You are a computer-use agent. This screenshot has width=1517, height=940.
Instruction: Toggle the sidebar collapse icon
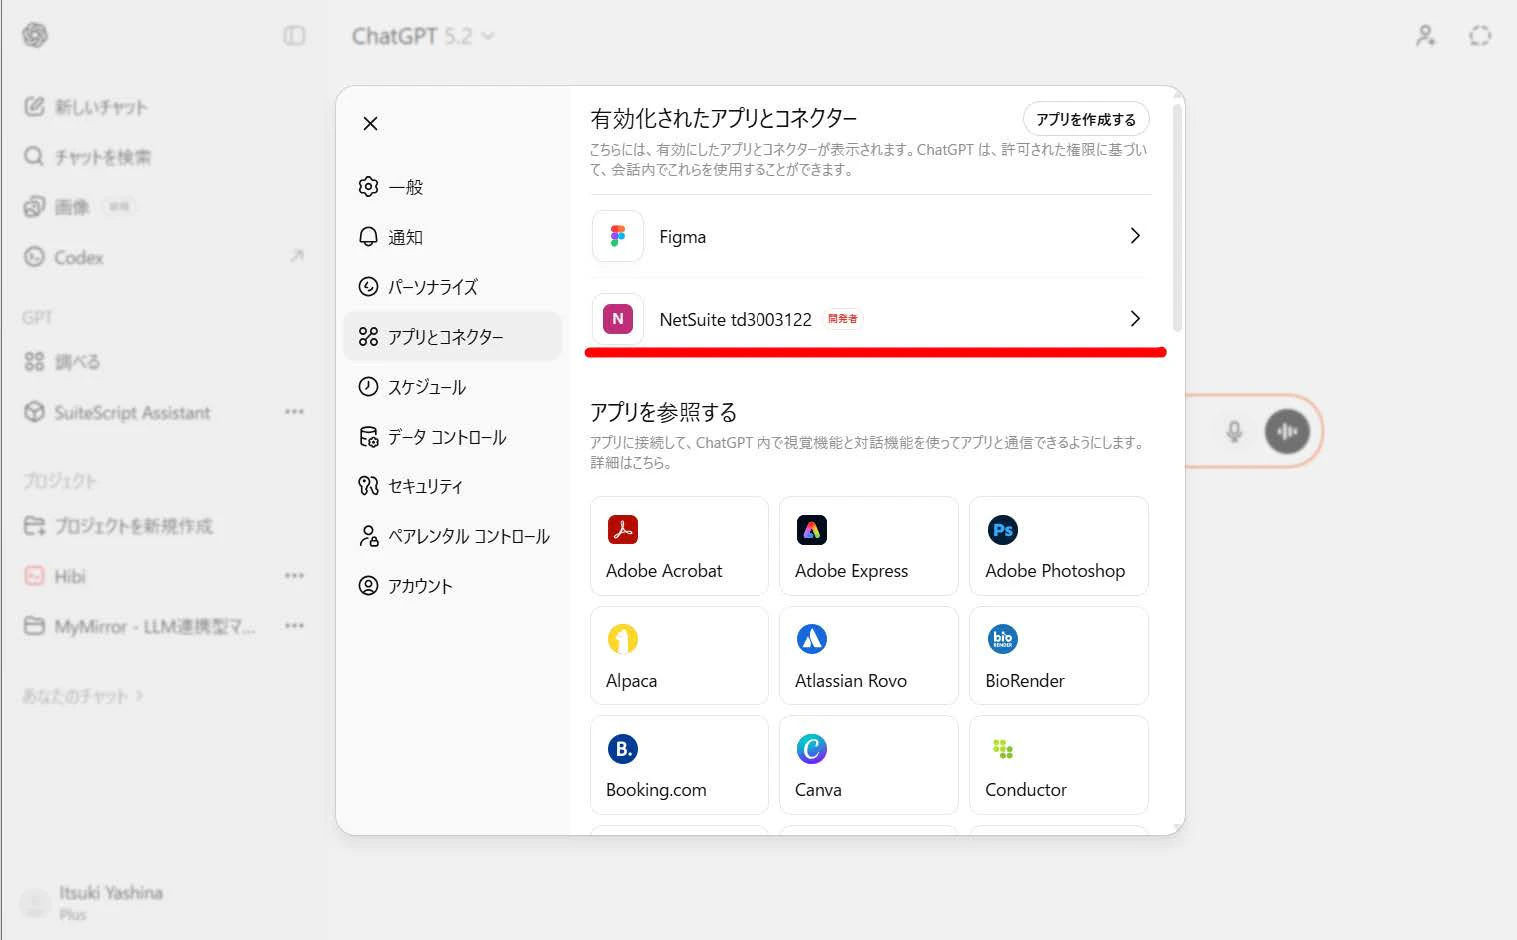(x=294, y=36)
